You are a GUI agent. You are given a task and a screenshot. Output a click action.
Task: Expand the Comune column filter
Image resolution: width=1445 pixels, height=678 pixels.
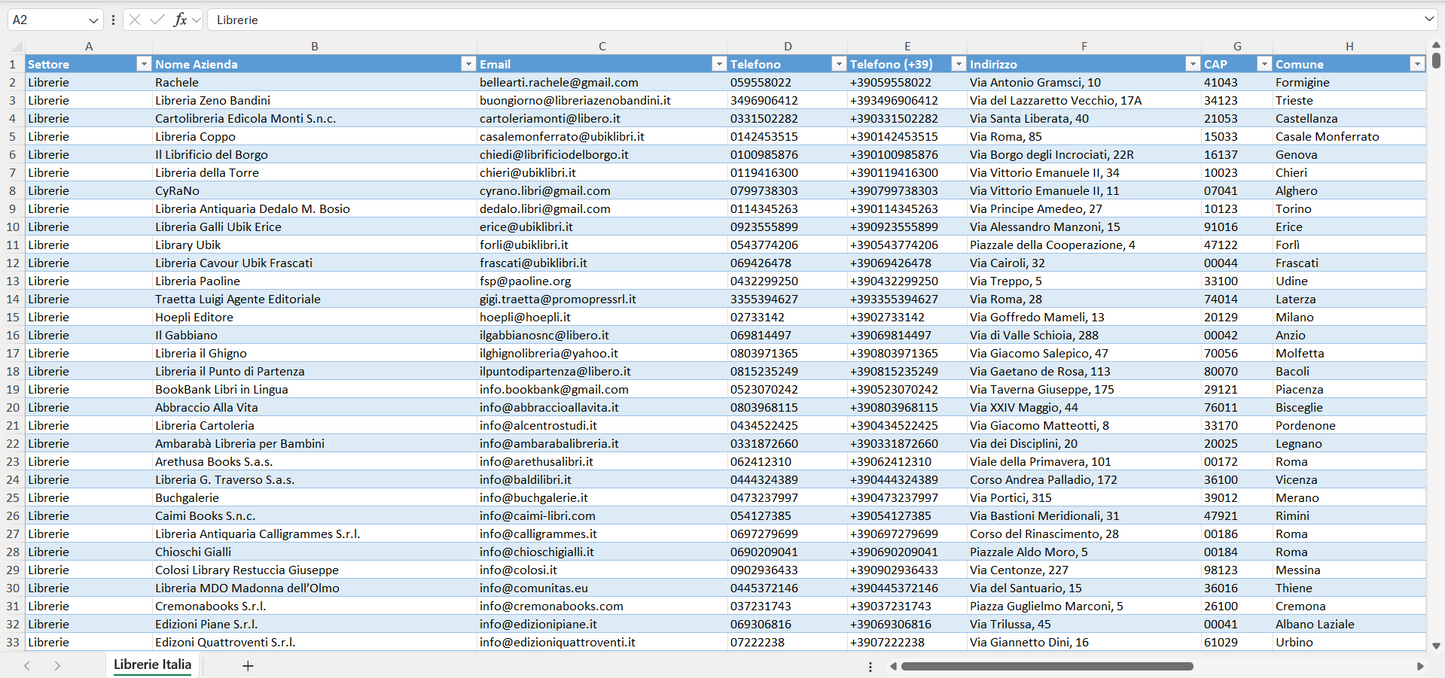[1416, 64]
